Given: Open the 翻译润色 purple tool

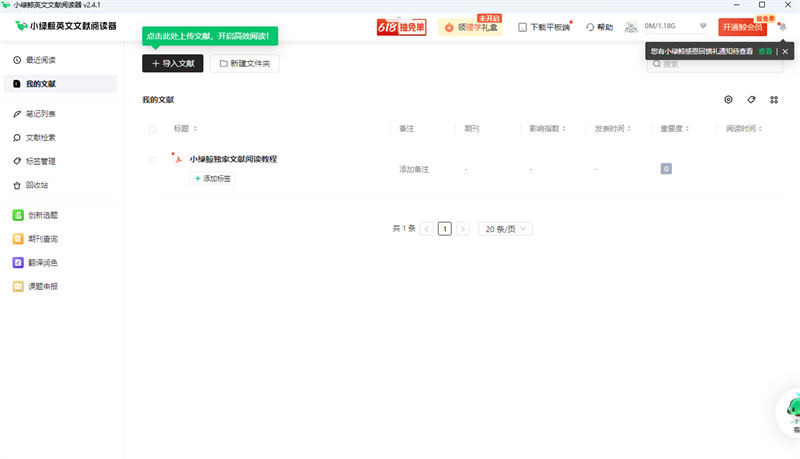Looking at the screenshot, I should (x=35, y=263).
